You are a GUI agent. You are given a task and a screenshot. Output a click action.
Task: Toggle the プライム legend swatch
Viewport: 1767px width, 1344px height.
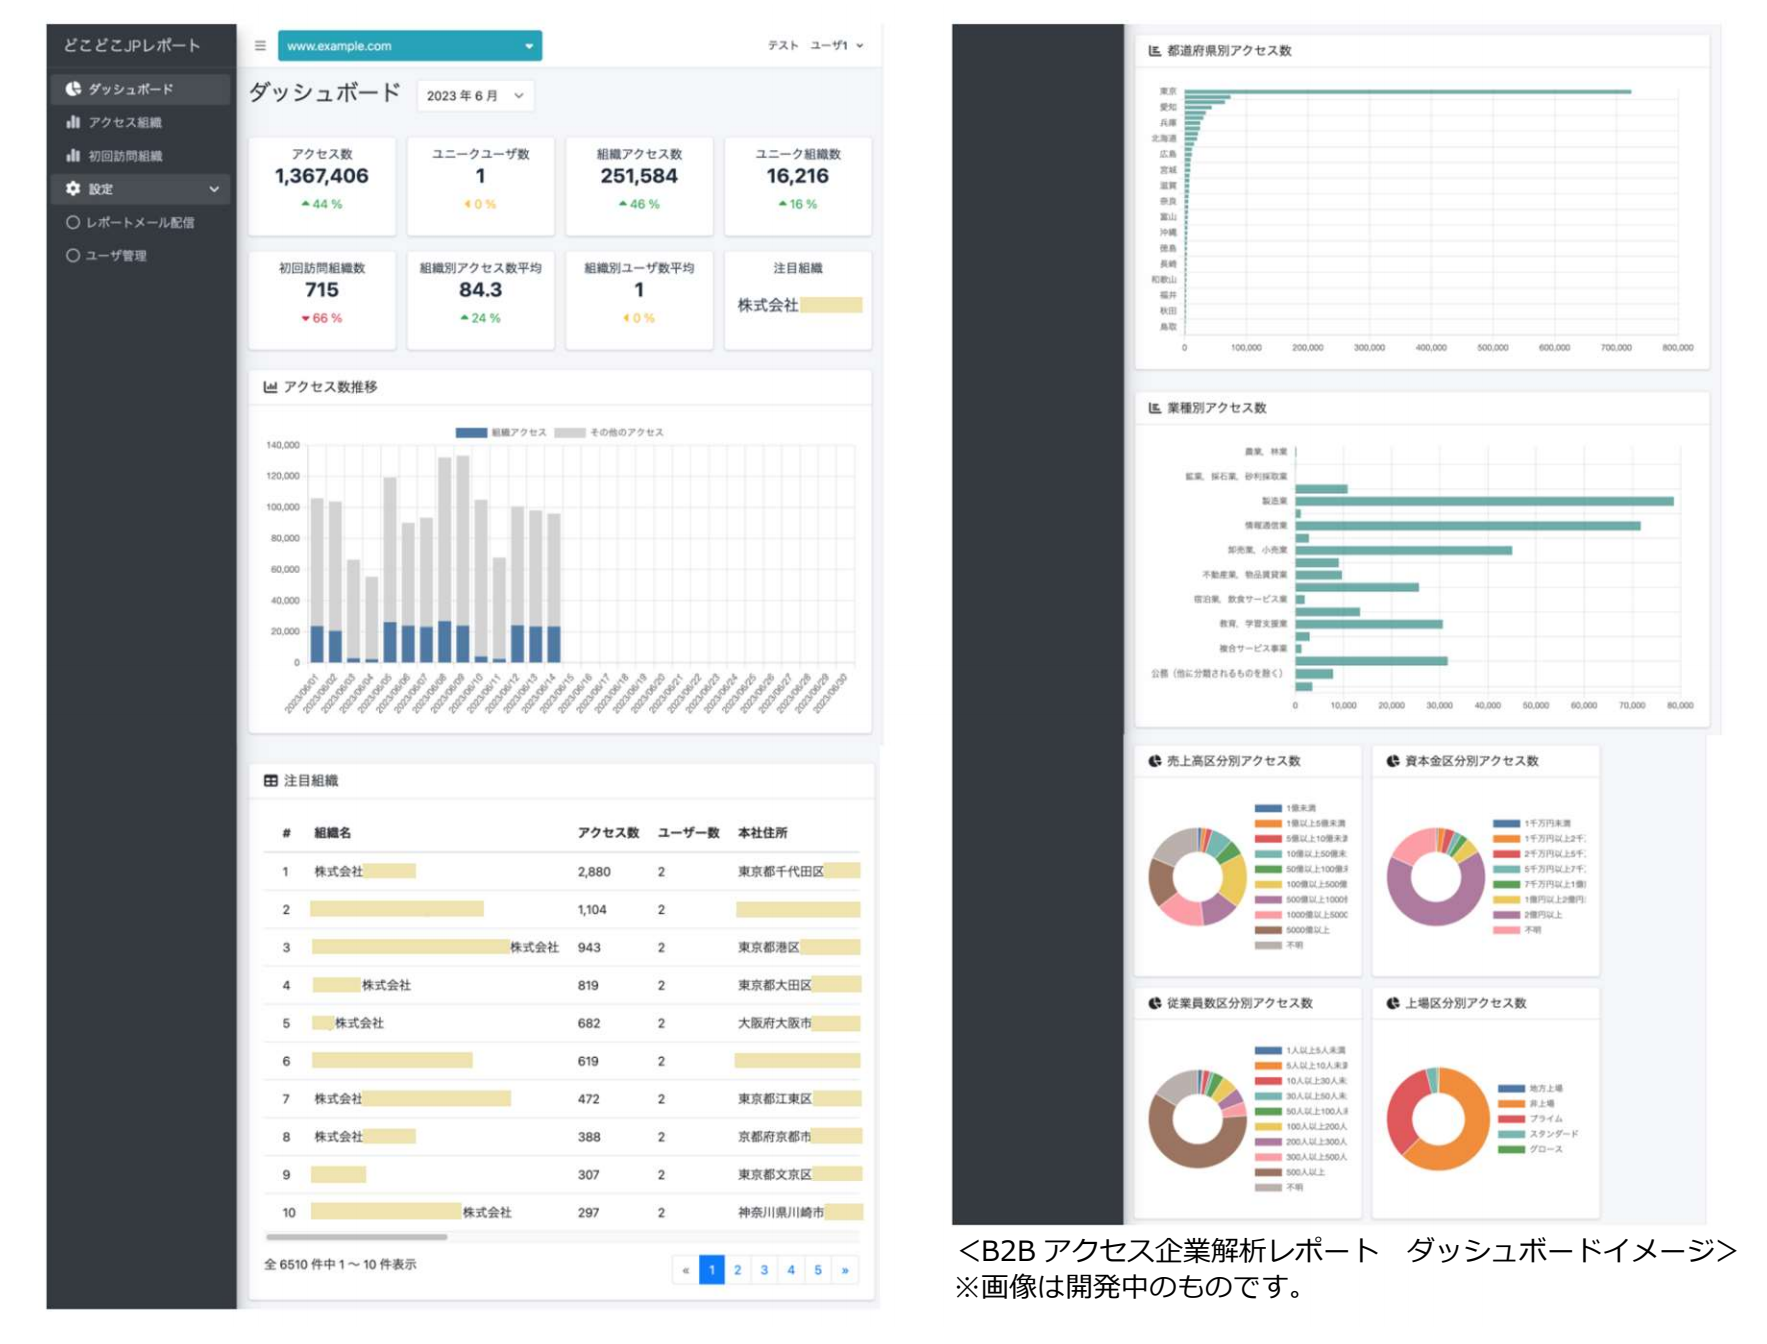click(x=1511, y=1119)
